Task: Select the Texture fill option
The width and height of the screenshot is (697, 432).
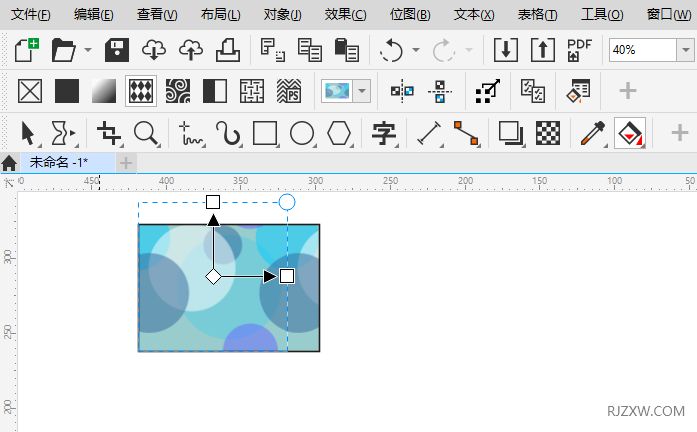Action: (252, 91)
